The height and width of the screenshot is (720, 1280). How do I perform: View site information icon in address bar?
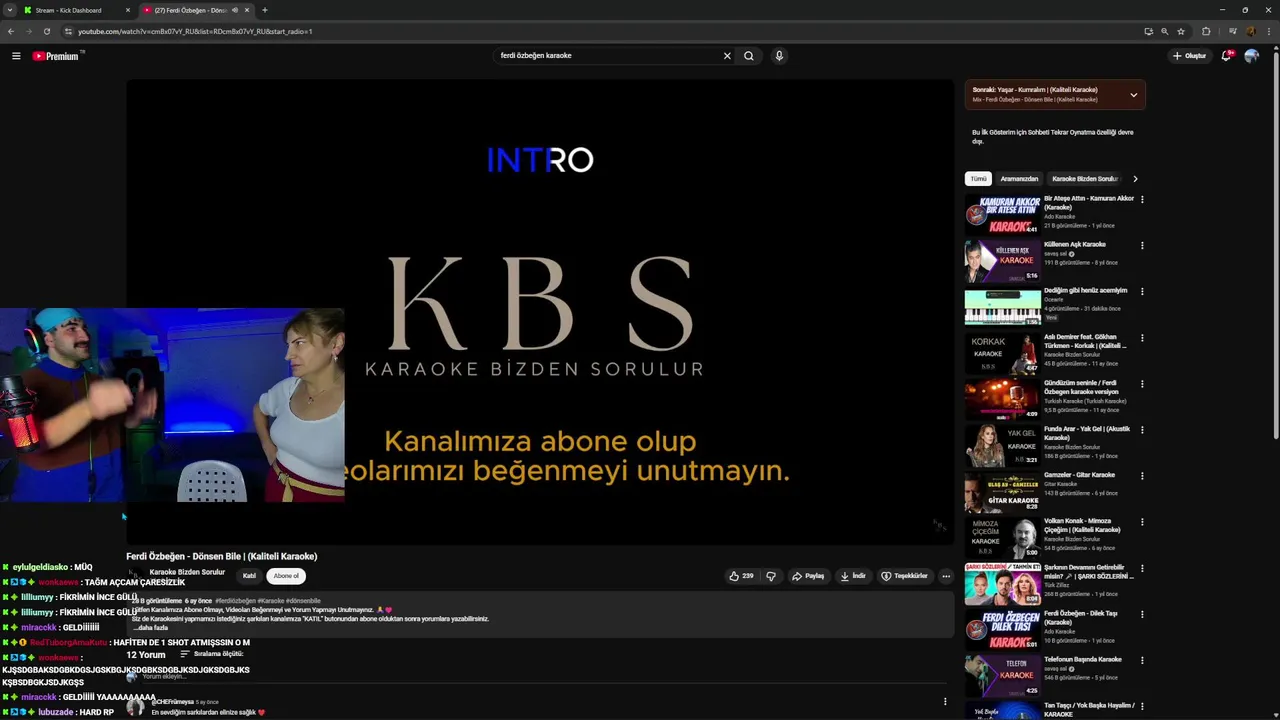pyautogui.click(x=68, y=31)
